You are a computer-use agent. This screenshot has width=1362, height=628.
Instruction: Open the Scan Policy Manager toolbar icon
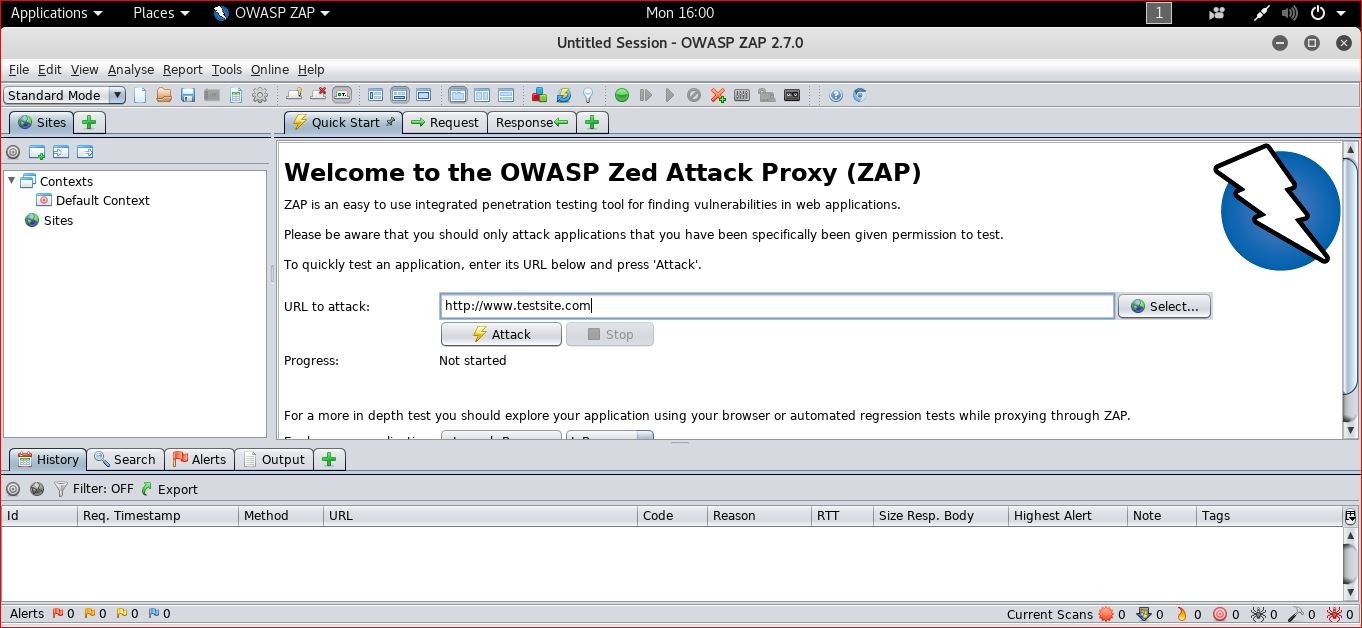[742, 95]
